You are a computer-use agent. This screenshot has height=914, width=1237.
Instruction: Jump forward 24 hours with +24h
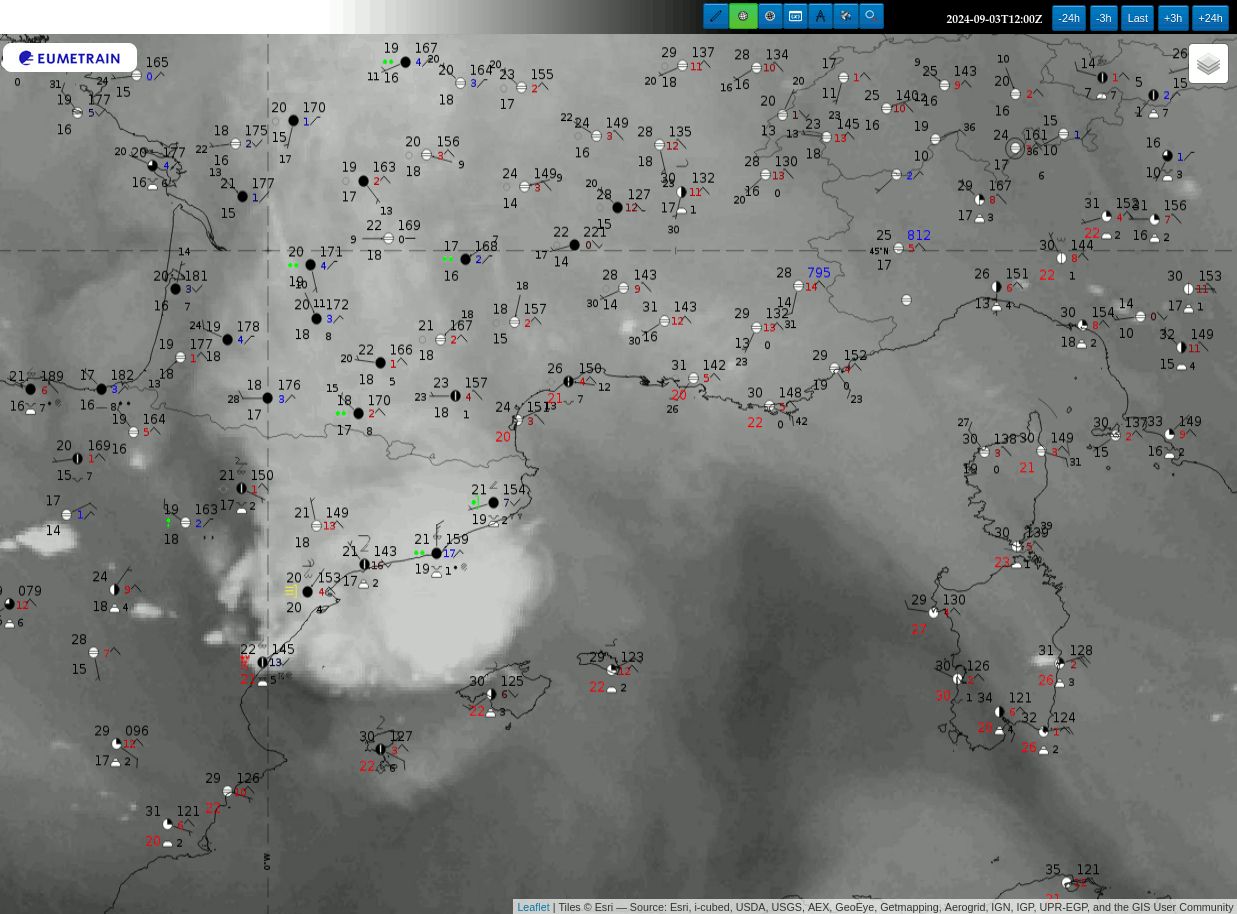pos(1210,18)
